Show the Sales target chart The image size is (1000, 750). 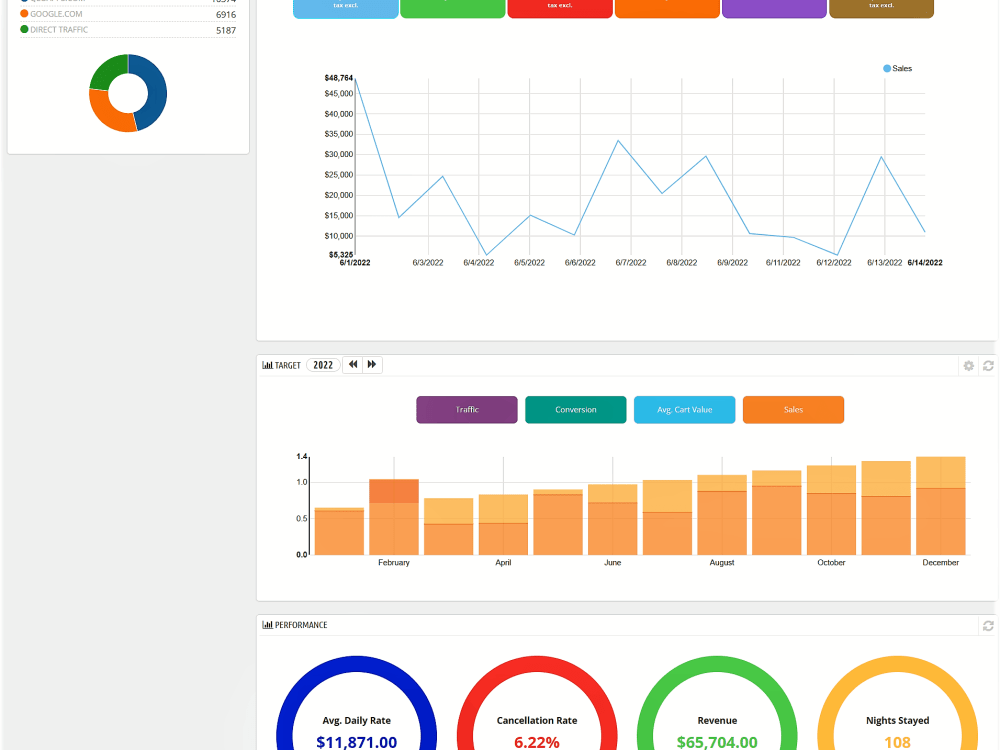(793, 409)
